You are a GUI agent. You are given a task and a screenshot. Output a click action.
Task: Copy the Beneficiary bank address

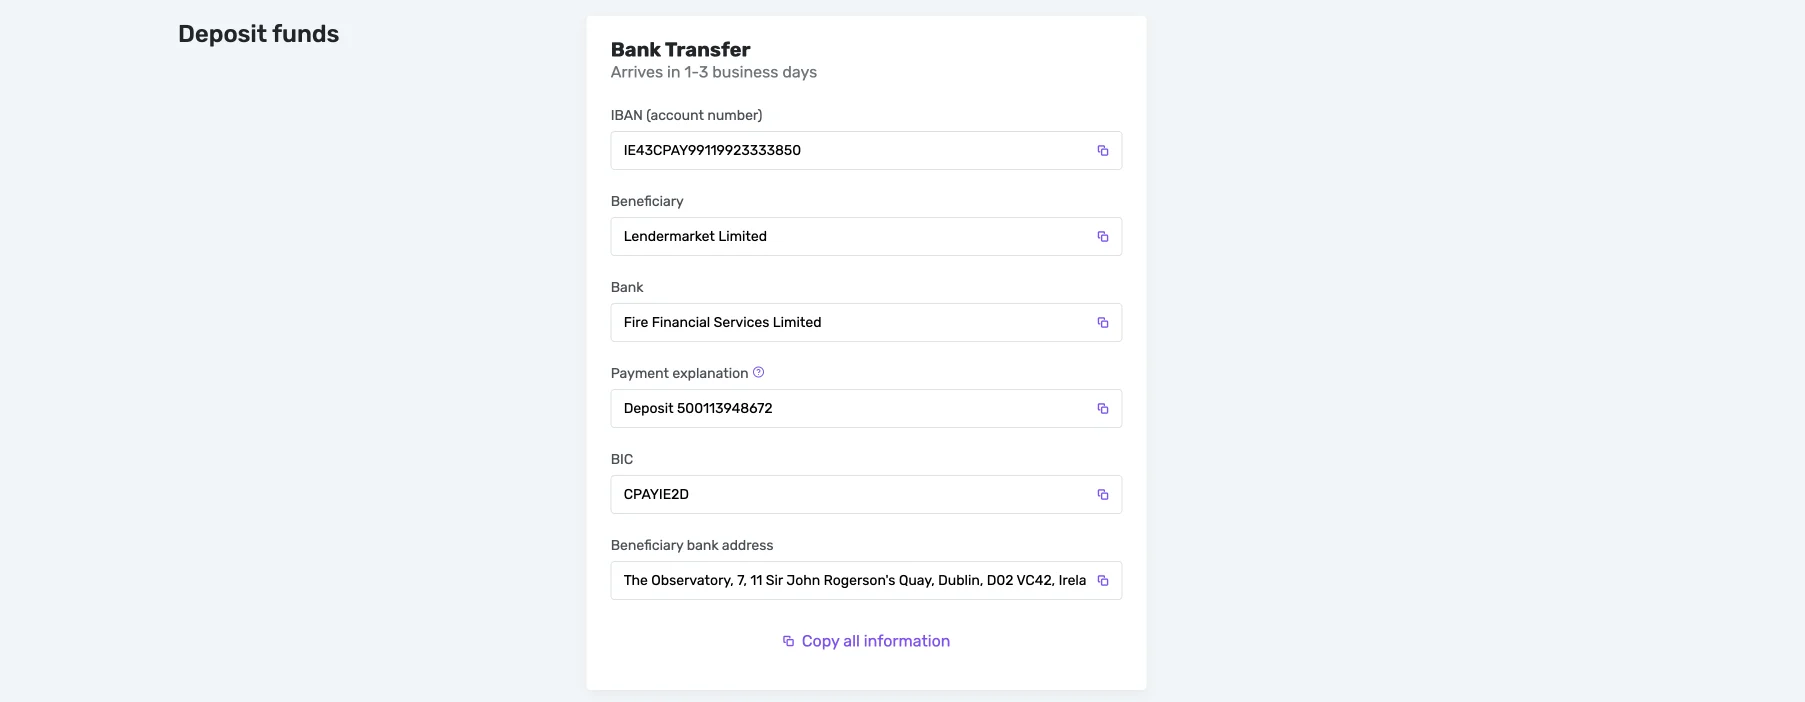pyautogui.click(x=1103, y=581)
